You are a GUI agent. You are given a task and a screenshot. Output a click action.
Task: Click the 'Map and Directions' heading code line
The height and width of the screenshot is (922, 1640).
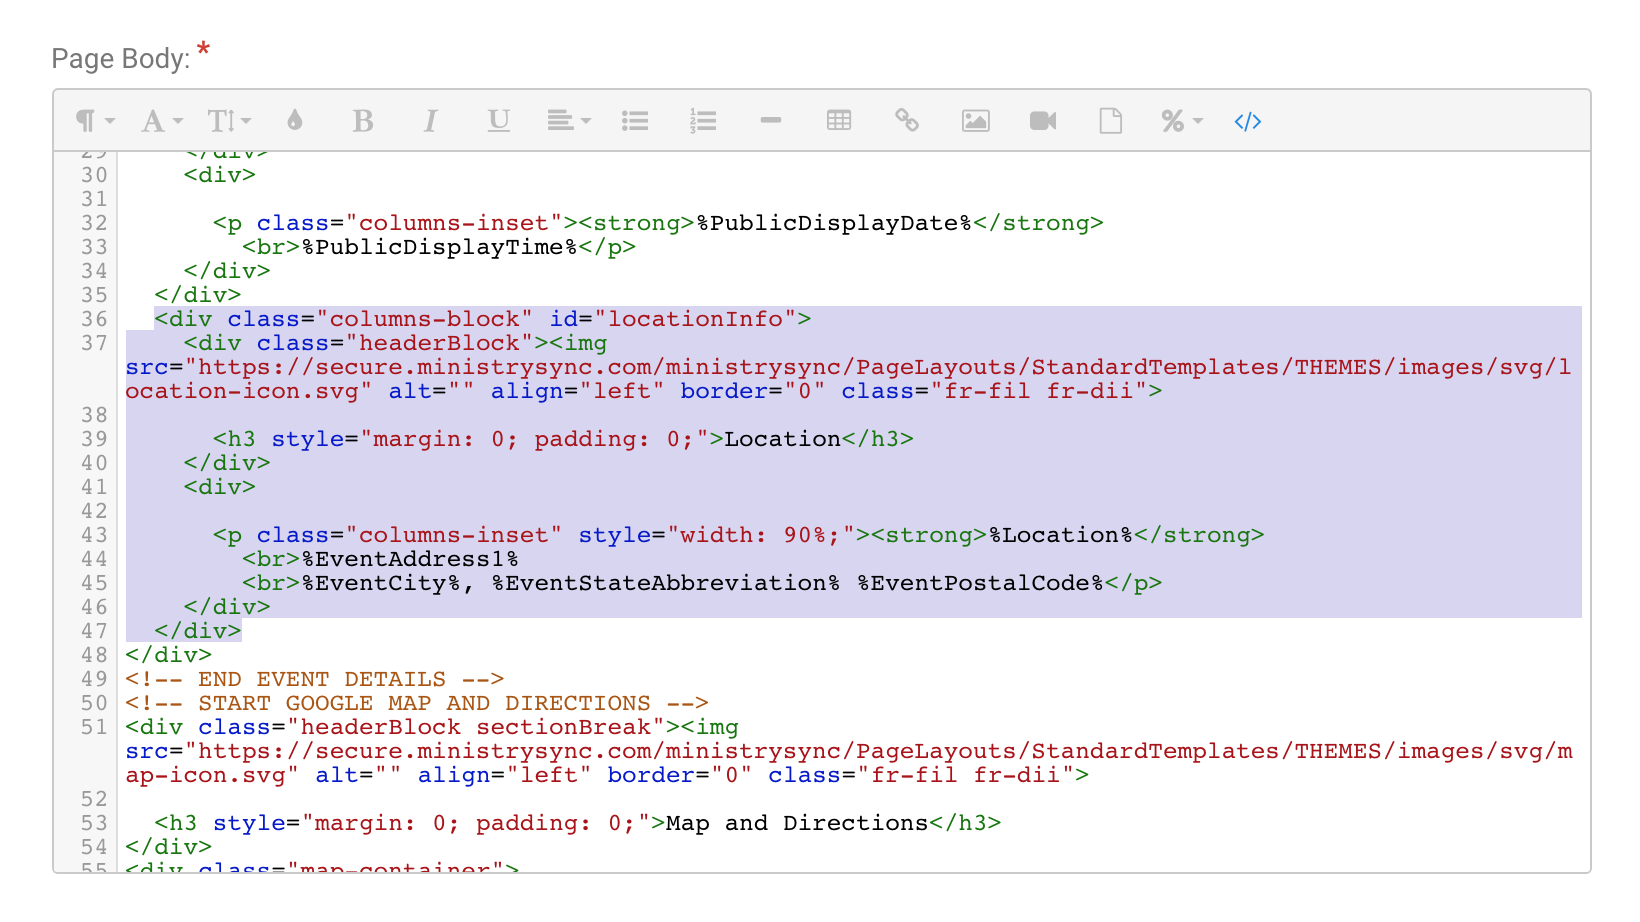tap(577, 823)
